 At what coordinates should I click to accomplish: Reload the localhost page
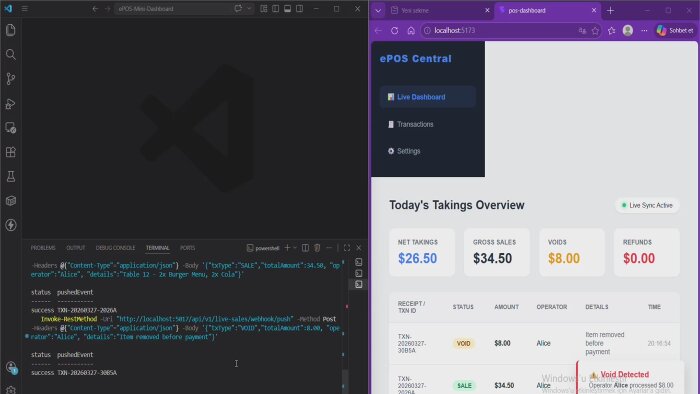(x=395, y=30)
